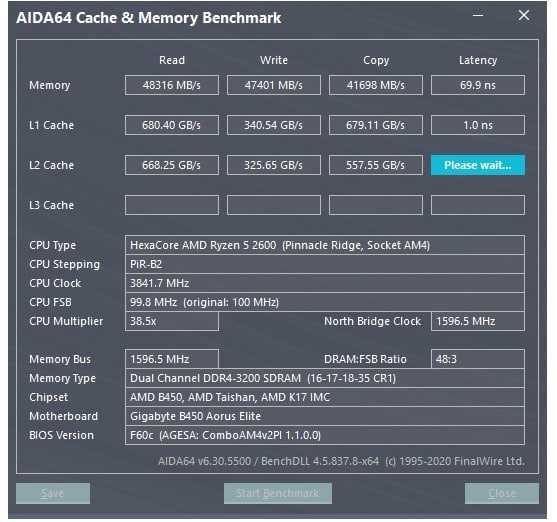Select North Bridge Clock value 1596.5 MHz

coord(478,321)
